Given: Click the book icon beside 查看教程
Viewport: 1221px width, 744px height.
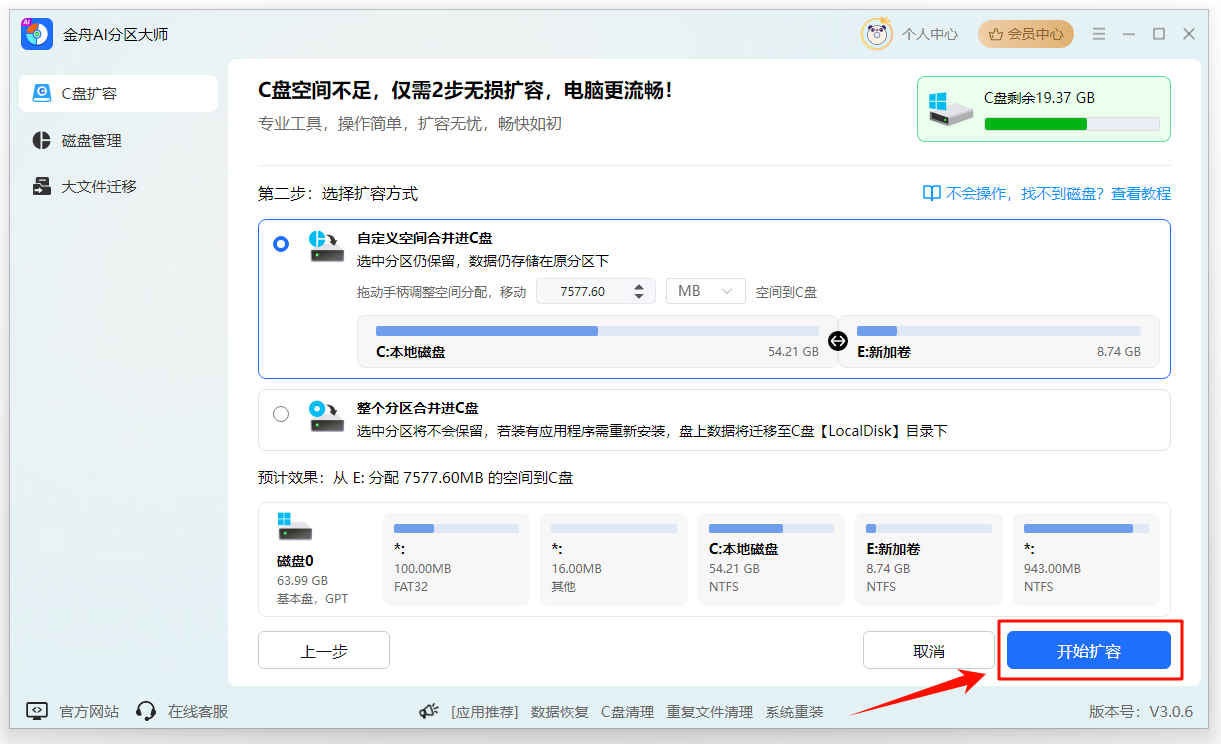Looking at the screenshot, I should (x=931, y=193).
